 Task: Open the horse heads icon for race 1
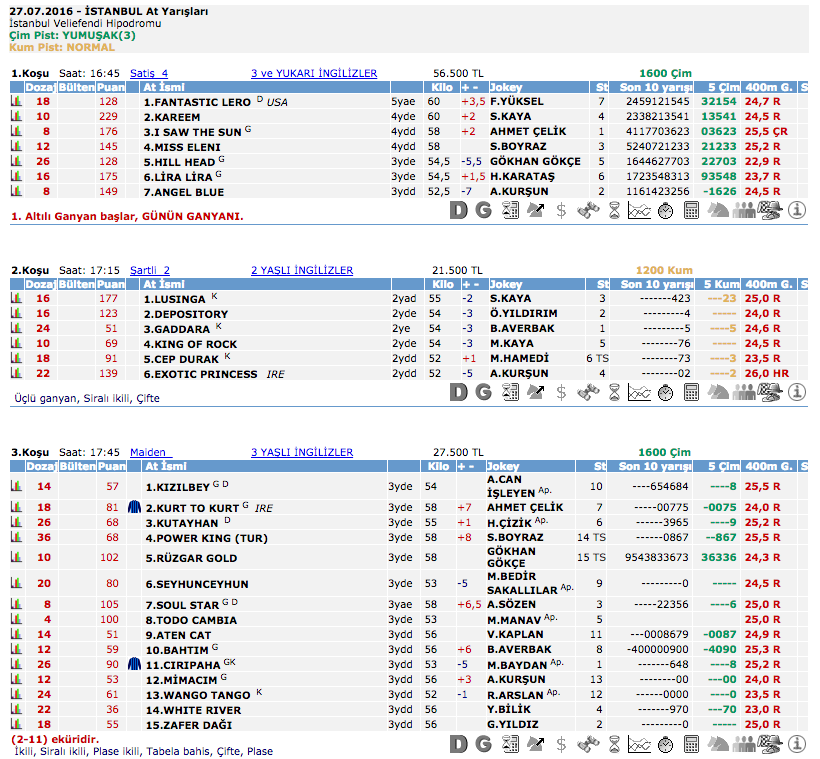coord(718,210)
